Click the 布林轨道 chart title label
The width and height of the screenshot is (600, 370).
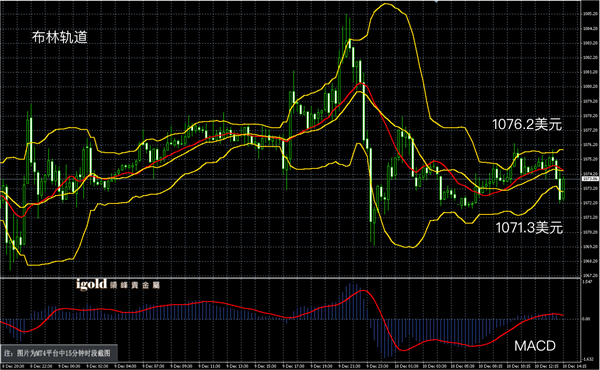(x=60, y=37)
